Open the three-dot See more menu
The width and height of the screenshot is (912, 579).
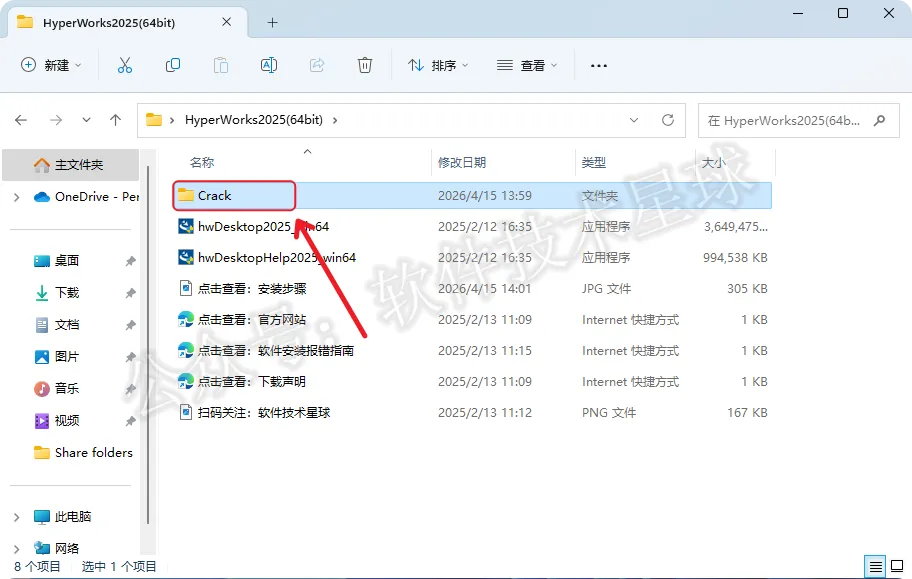click(x=598, y=66)
